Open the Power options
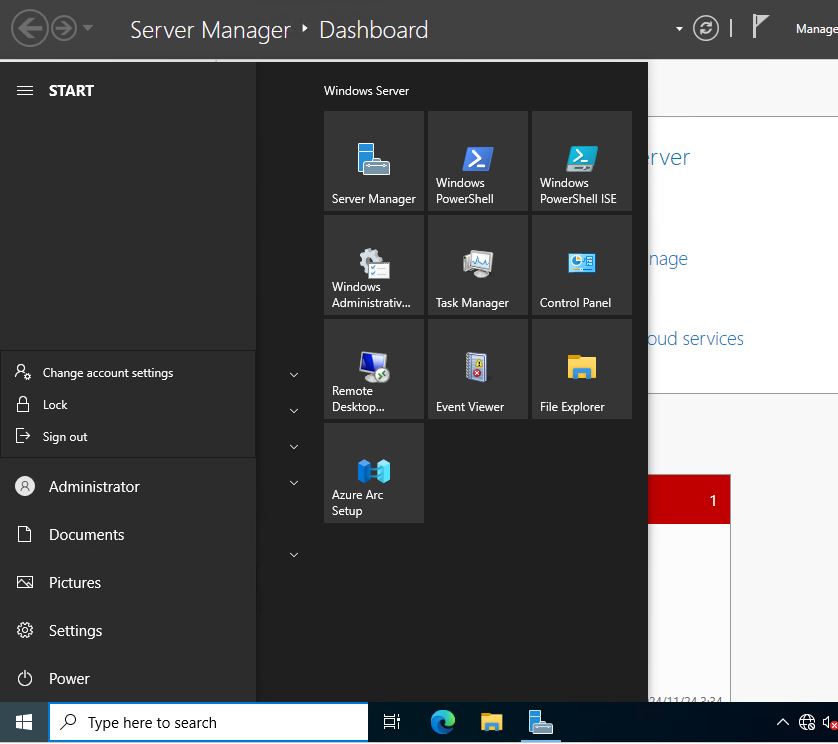The width and height of the screenshot is (838, 744). pos(128,679)
